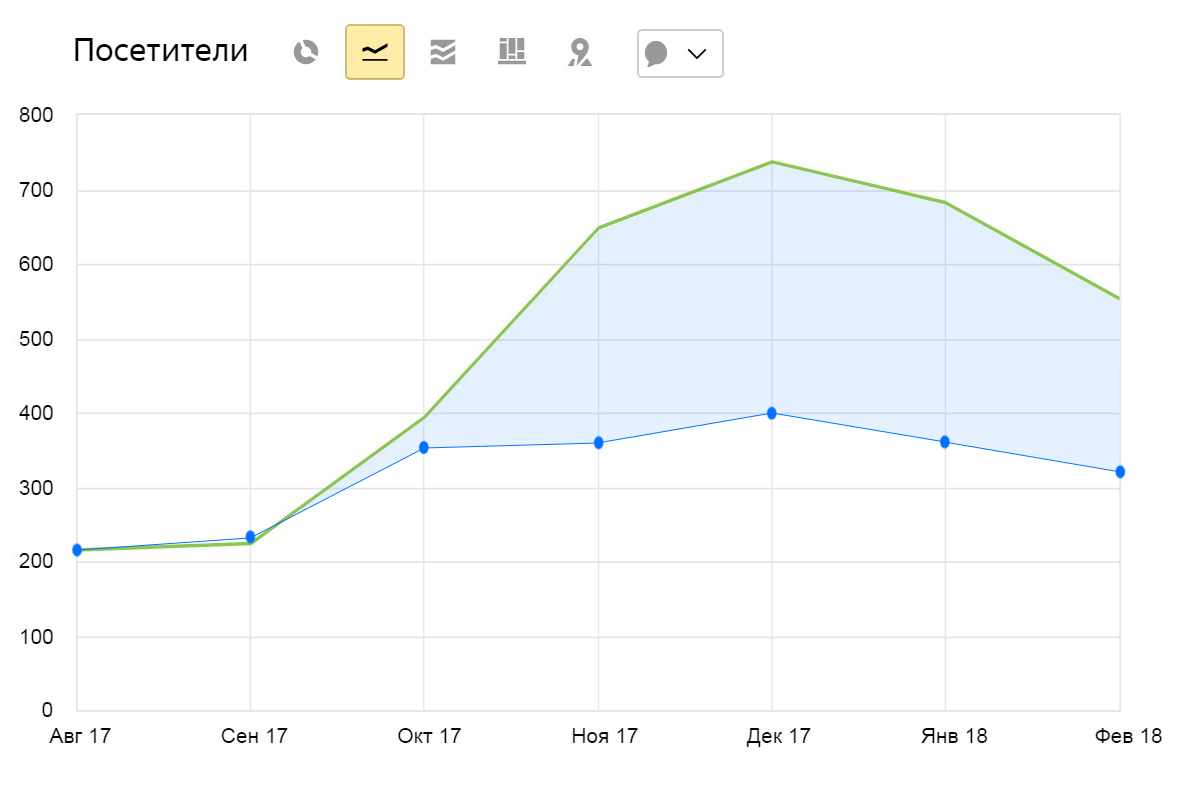The width and height of the screenshot is (1178, 785).
Task: Click the '700' y-axis value
Action: click(x=36, y=190)
